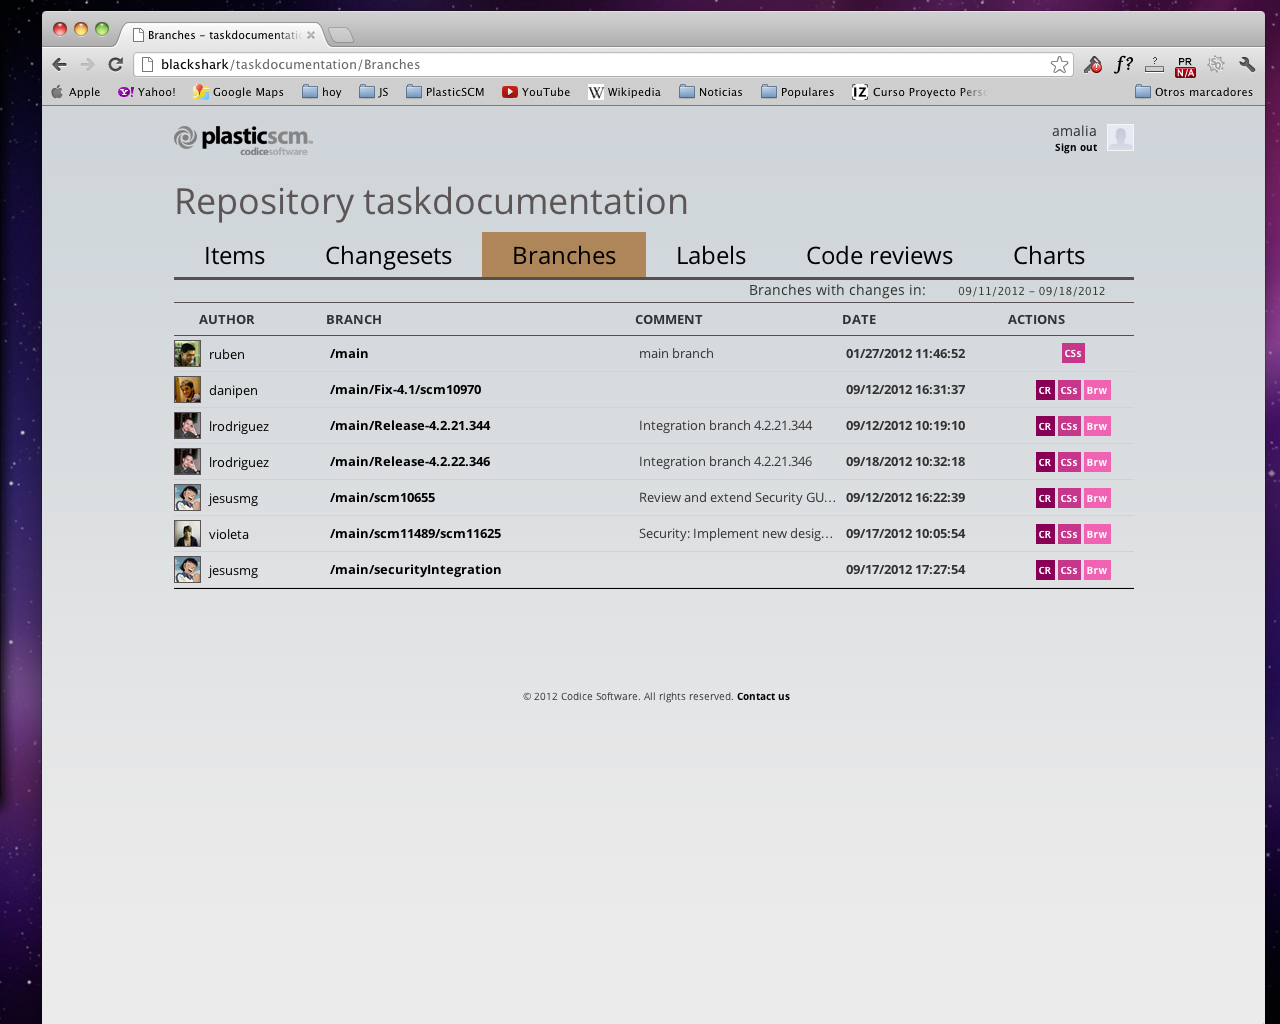The height and width of the screenshot is (1024, 1280).
Task: Click the page reload icon
Action: (x=115, y=62)
